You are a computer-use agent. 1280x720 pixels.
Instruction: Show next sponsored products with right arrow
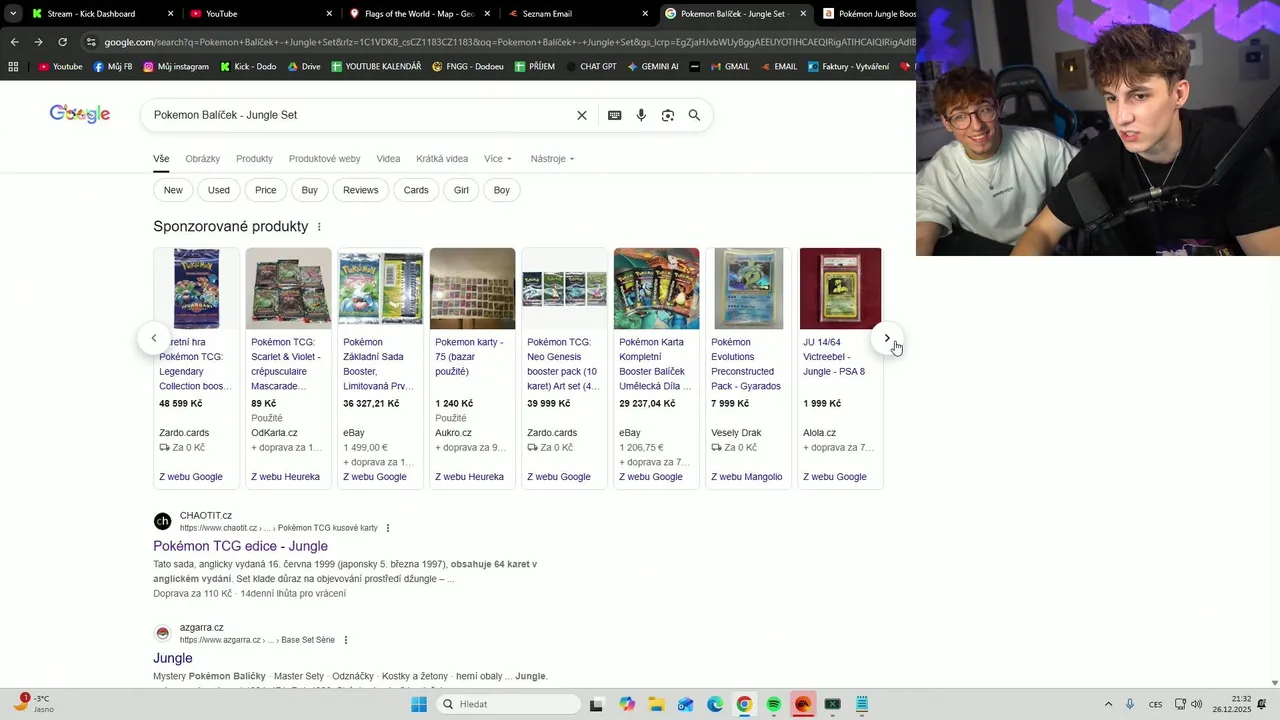click(x=887, y=338)
